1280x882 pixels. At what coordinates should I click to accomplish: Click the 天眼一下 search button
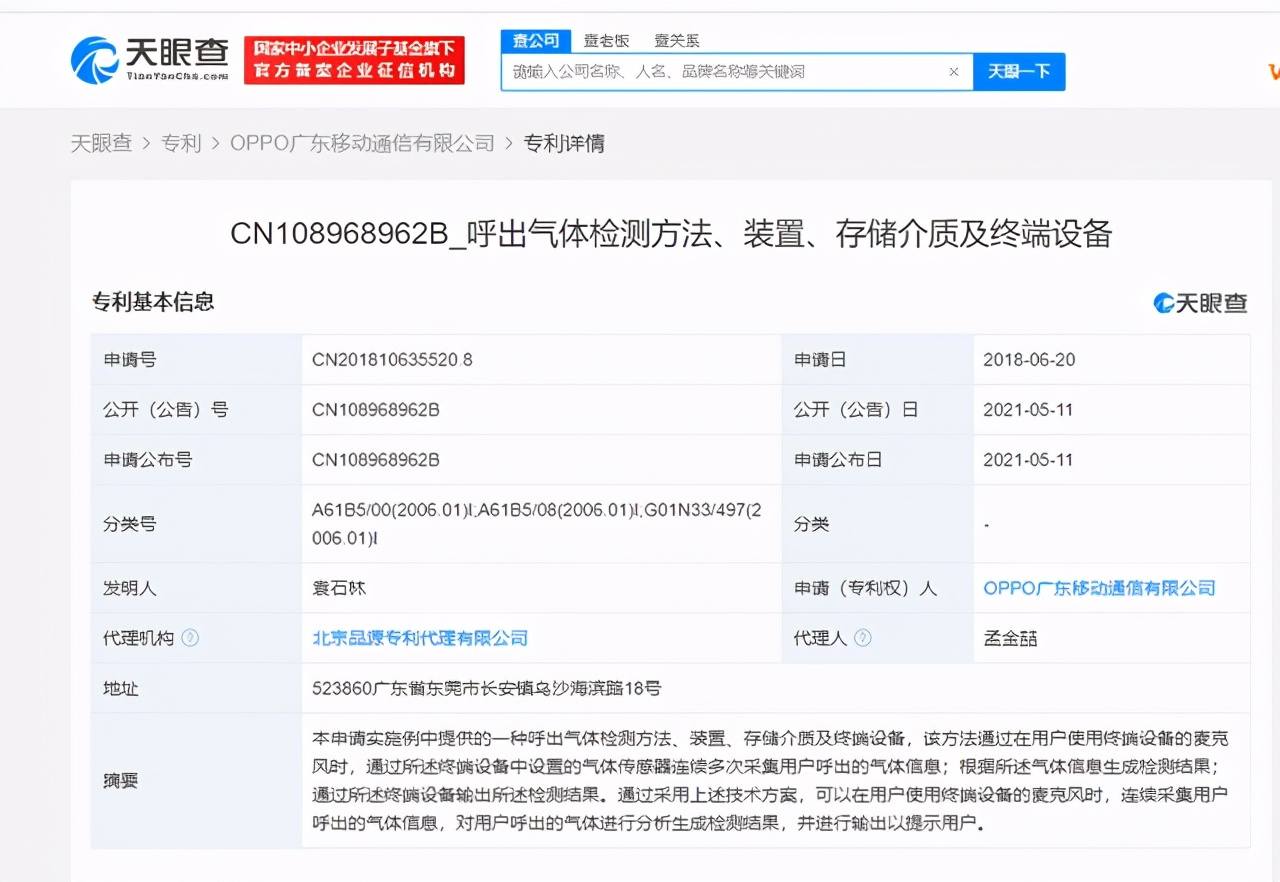click(x=1019, y=71)
